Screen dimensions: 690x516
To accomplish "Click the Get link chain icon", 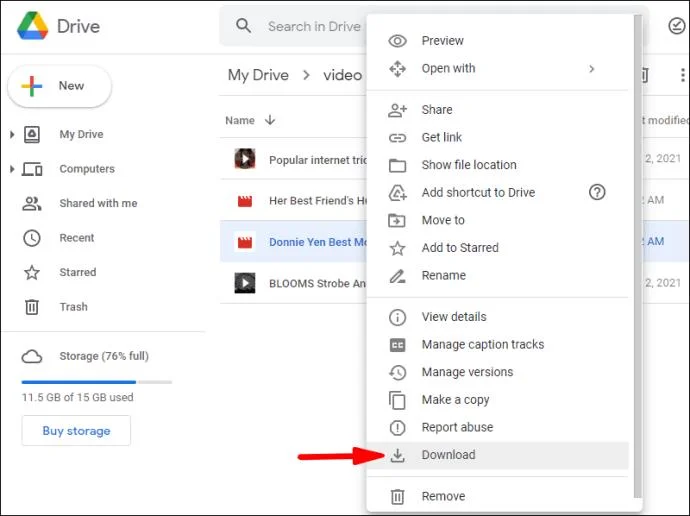I will point(397,138).
